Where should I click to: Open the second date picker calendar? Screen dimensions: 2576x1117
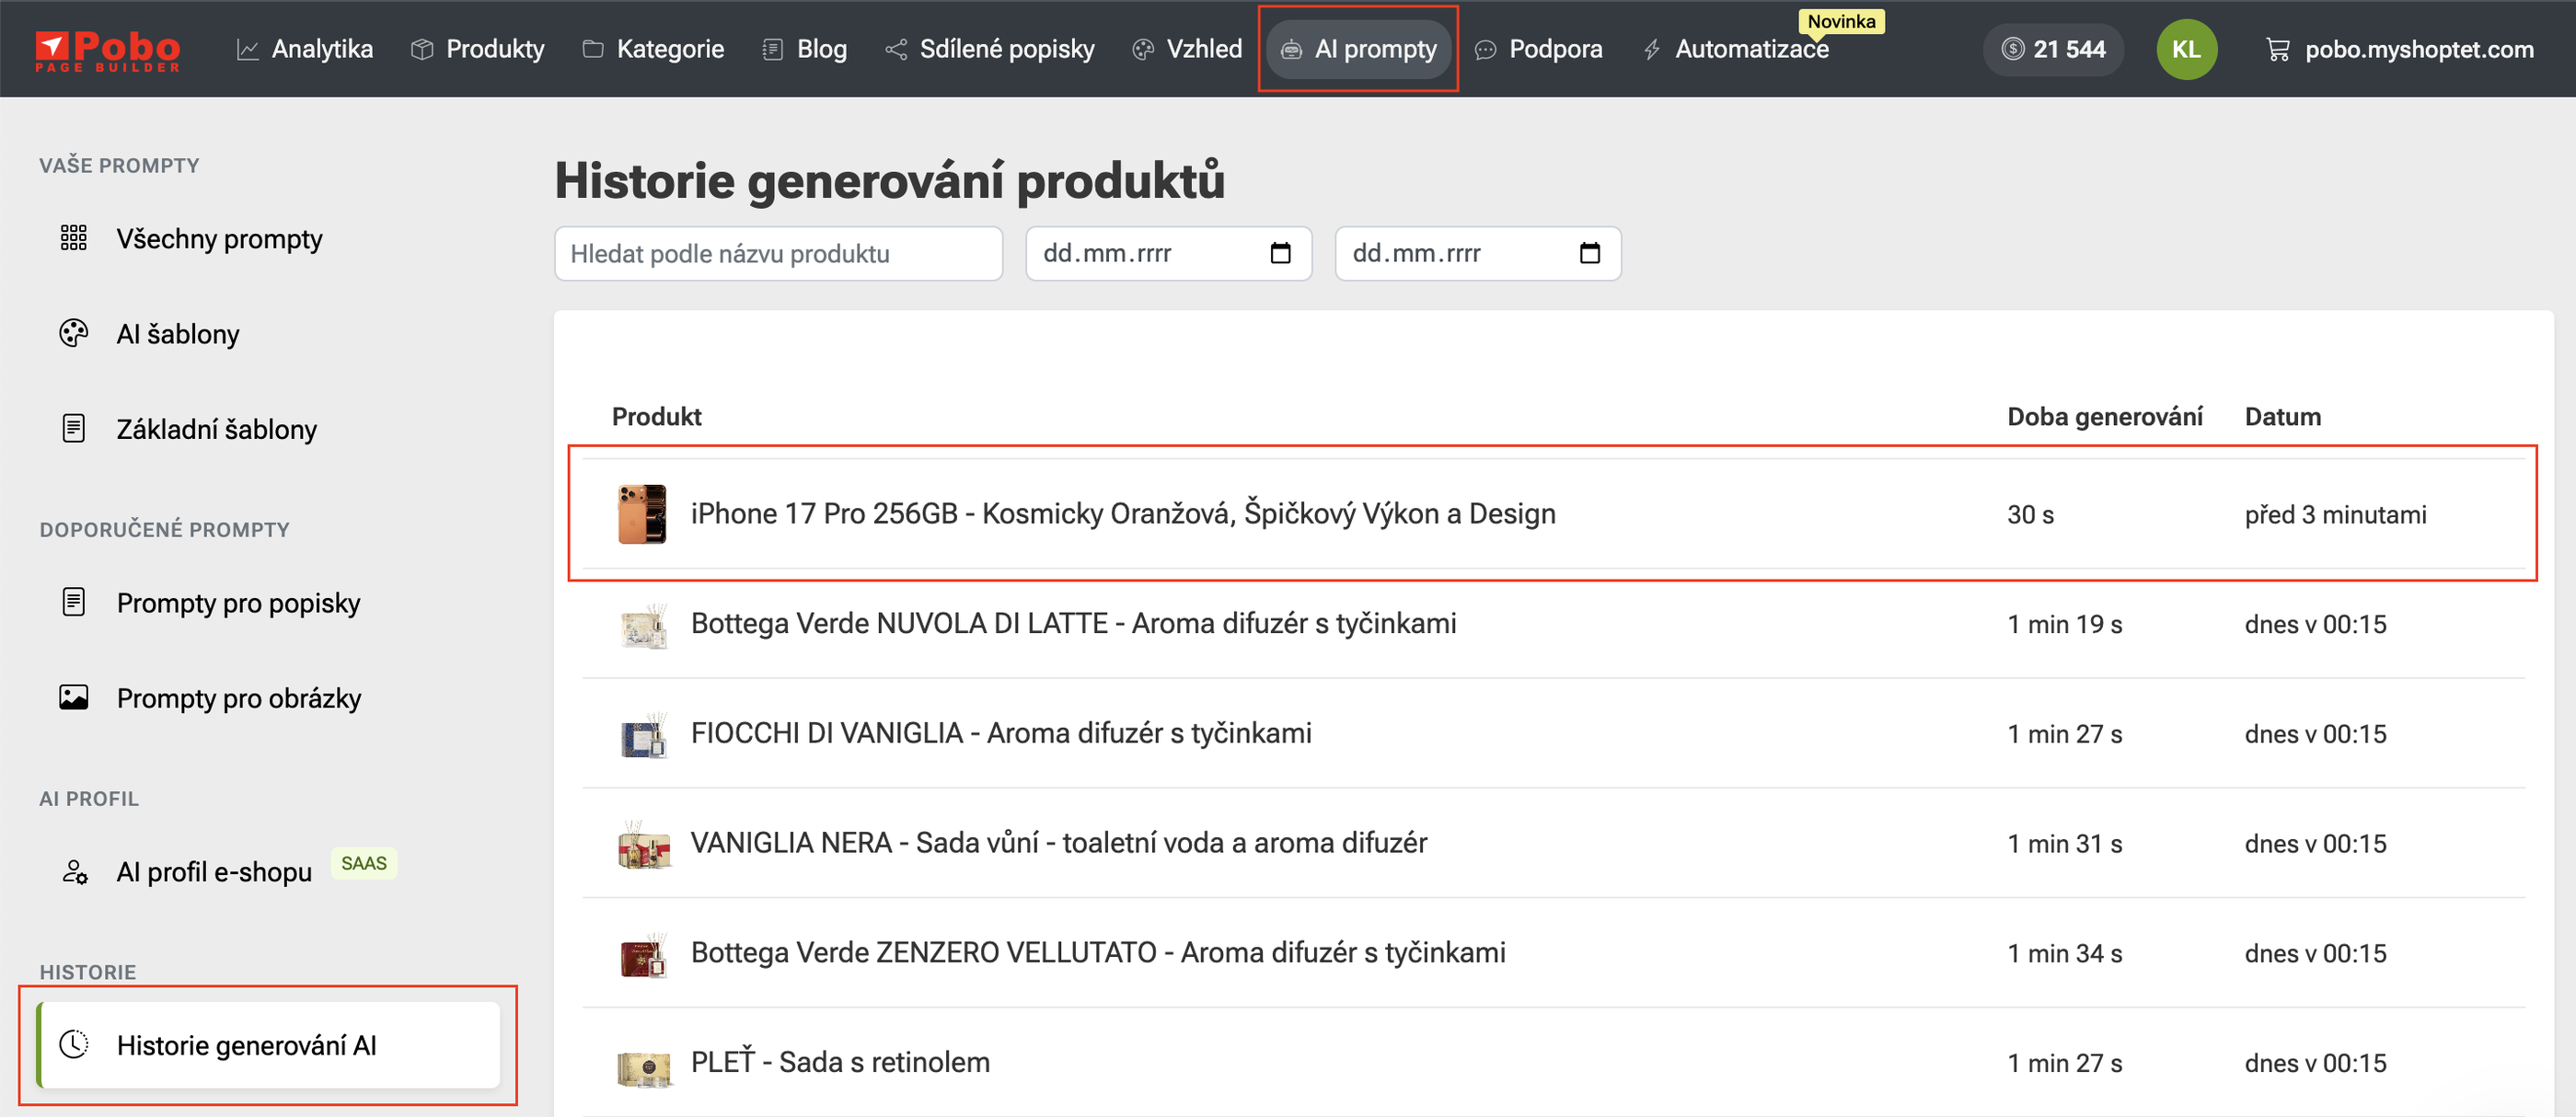1590,253
